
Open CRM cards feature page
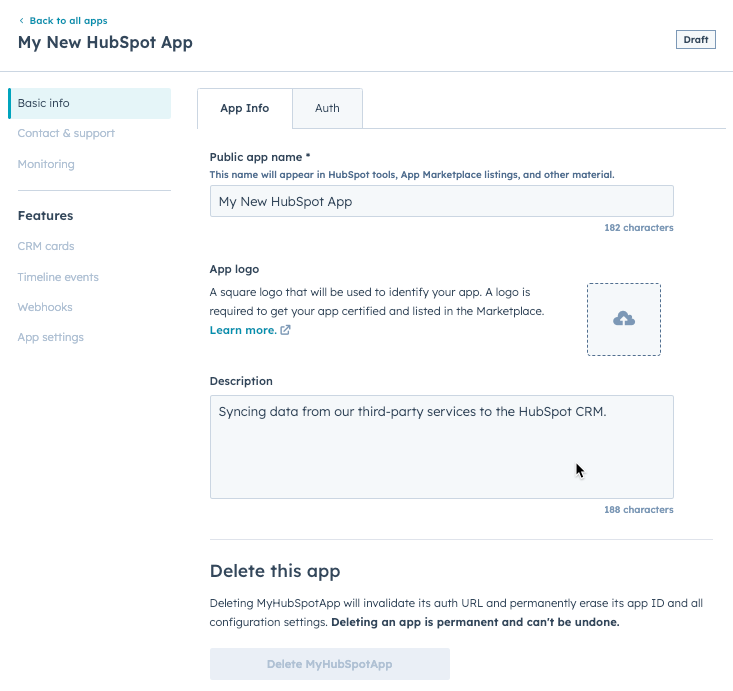46,246
